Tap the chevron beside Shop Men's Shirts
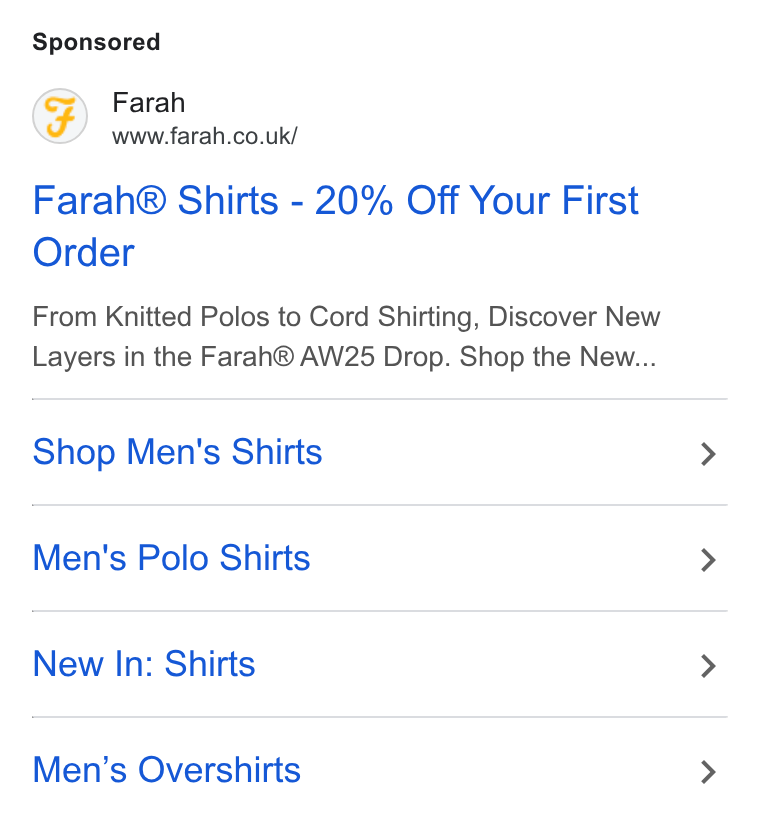The image size is (760, 822). [x=708, y=454]
